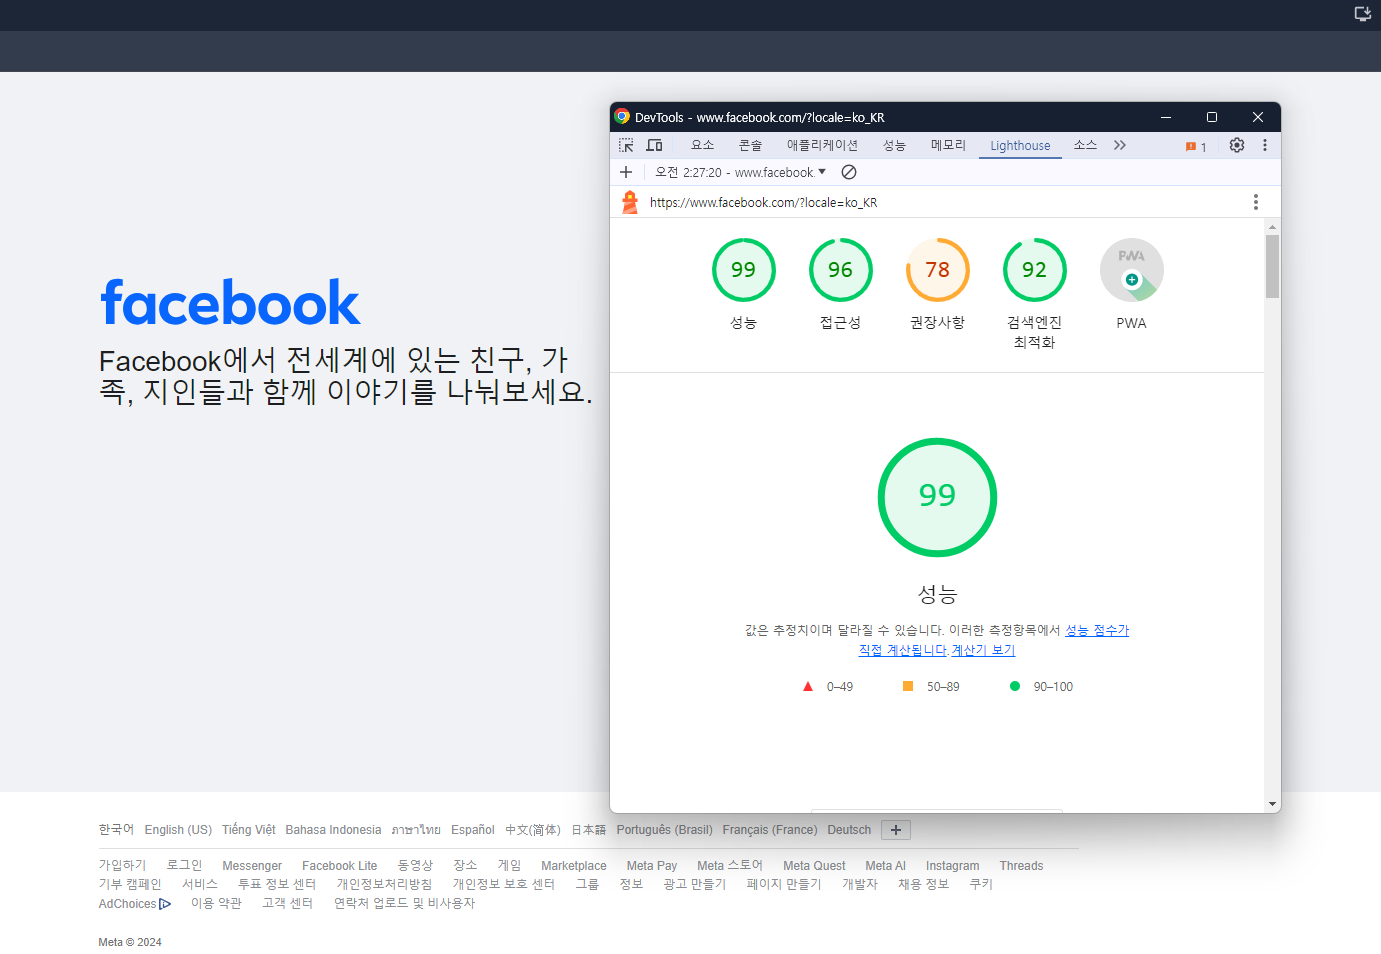Open 가입하기 footer link
Viewport: 1381px width, 954px height.
122,866
